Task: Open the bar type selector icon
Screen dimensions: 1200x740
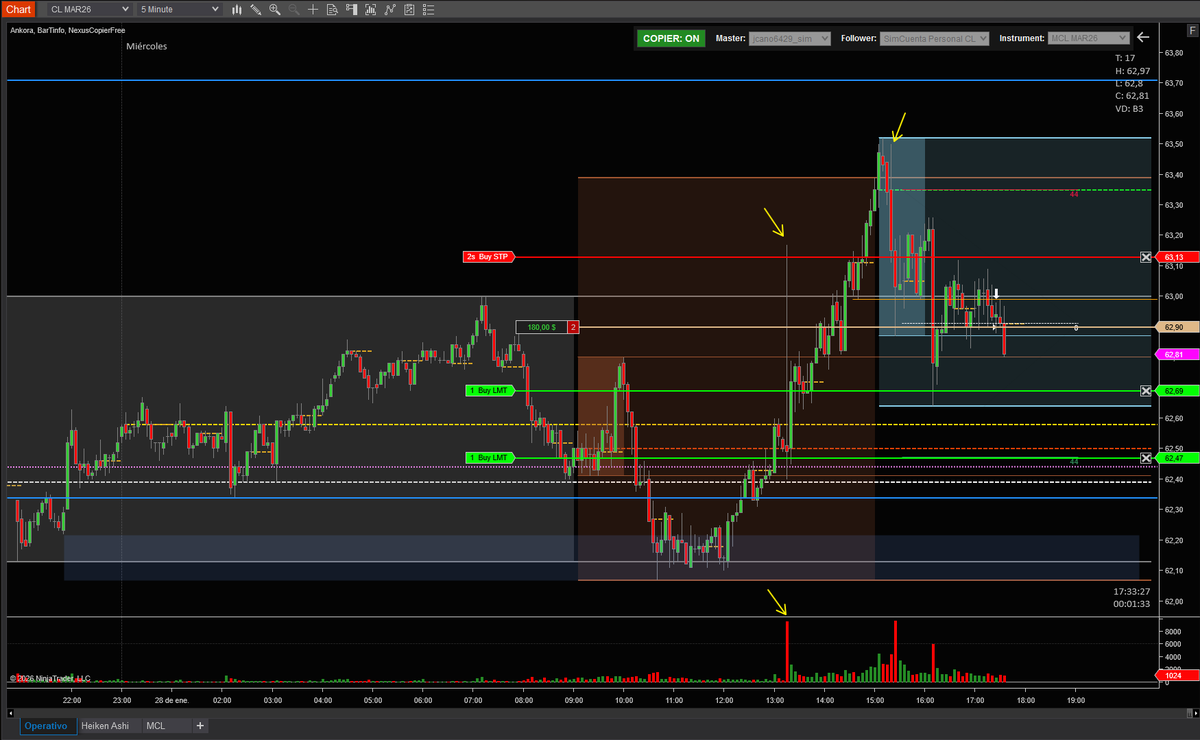Action: click(x=237, y=9)
